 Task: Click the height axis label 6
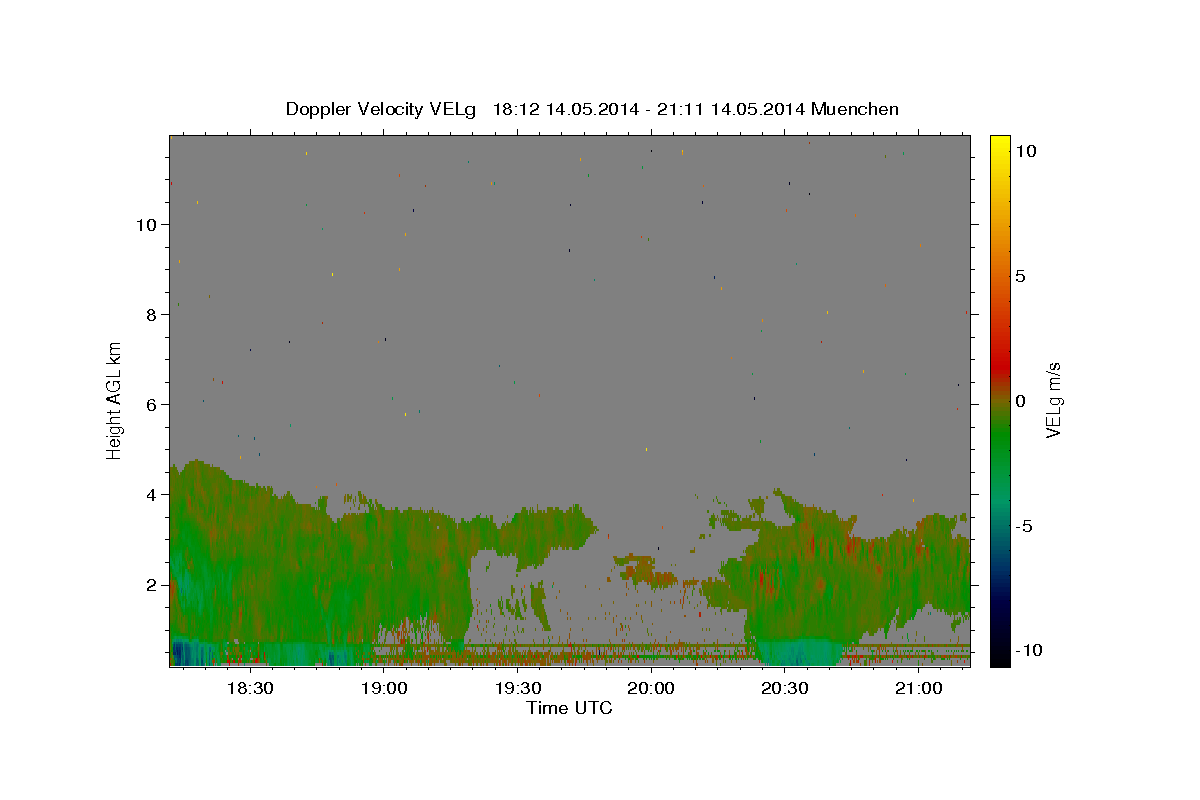[x=151, y=404]
